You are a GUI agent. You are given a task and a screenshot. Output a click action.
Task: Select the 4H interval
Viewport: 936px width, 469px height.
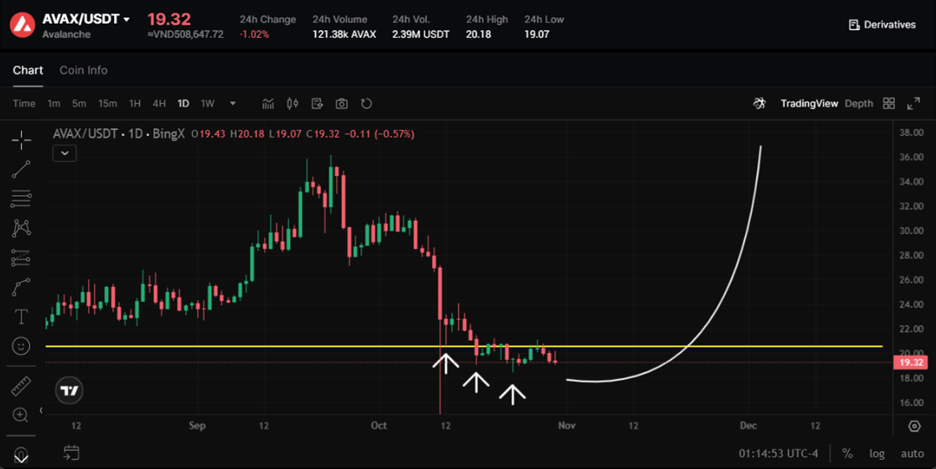pyautogui.click(x=159, y=104)
